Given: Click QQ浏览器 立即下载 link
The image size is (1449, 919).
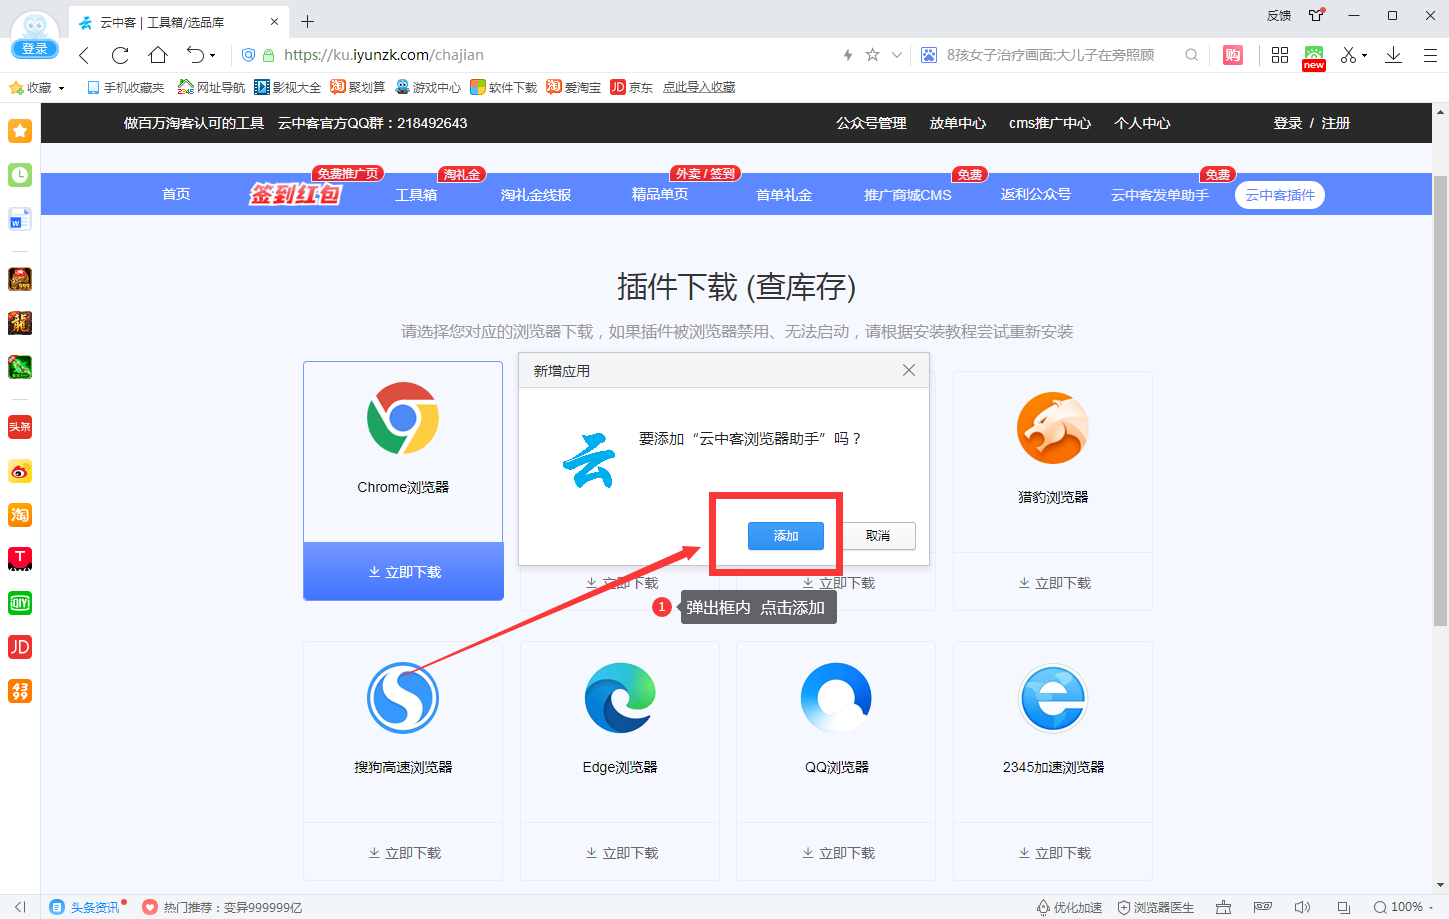Looking at the screenshot, I should [x=838, y=853].
